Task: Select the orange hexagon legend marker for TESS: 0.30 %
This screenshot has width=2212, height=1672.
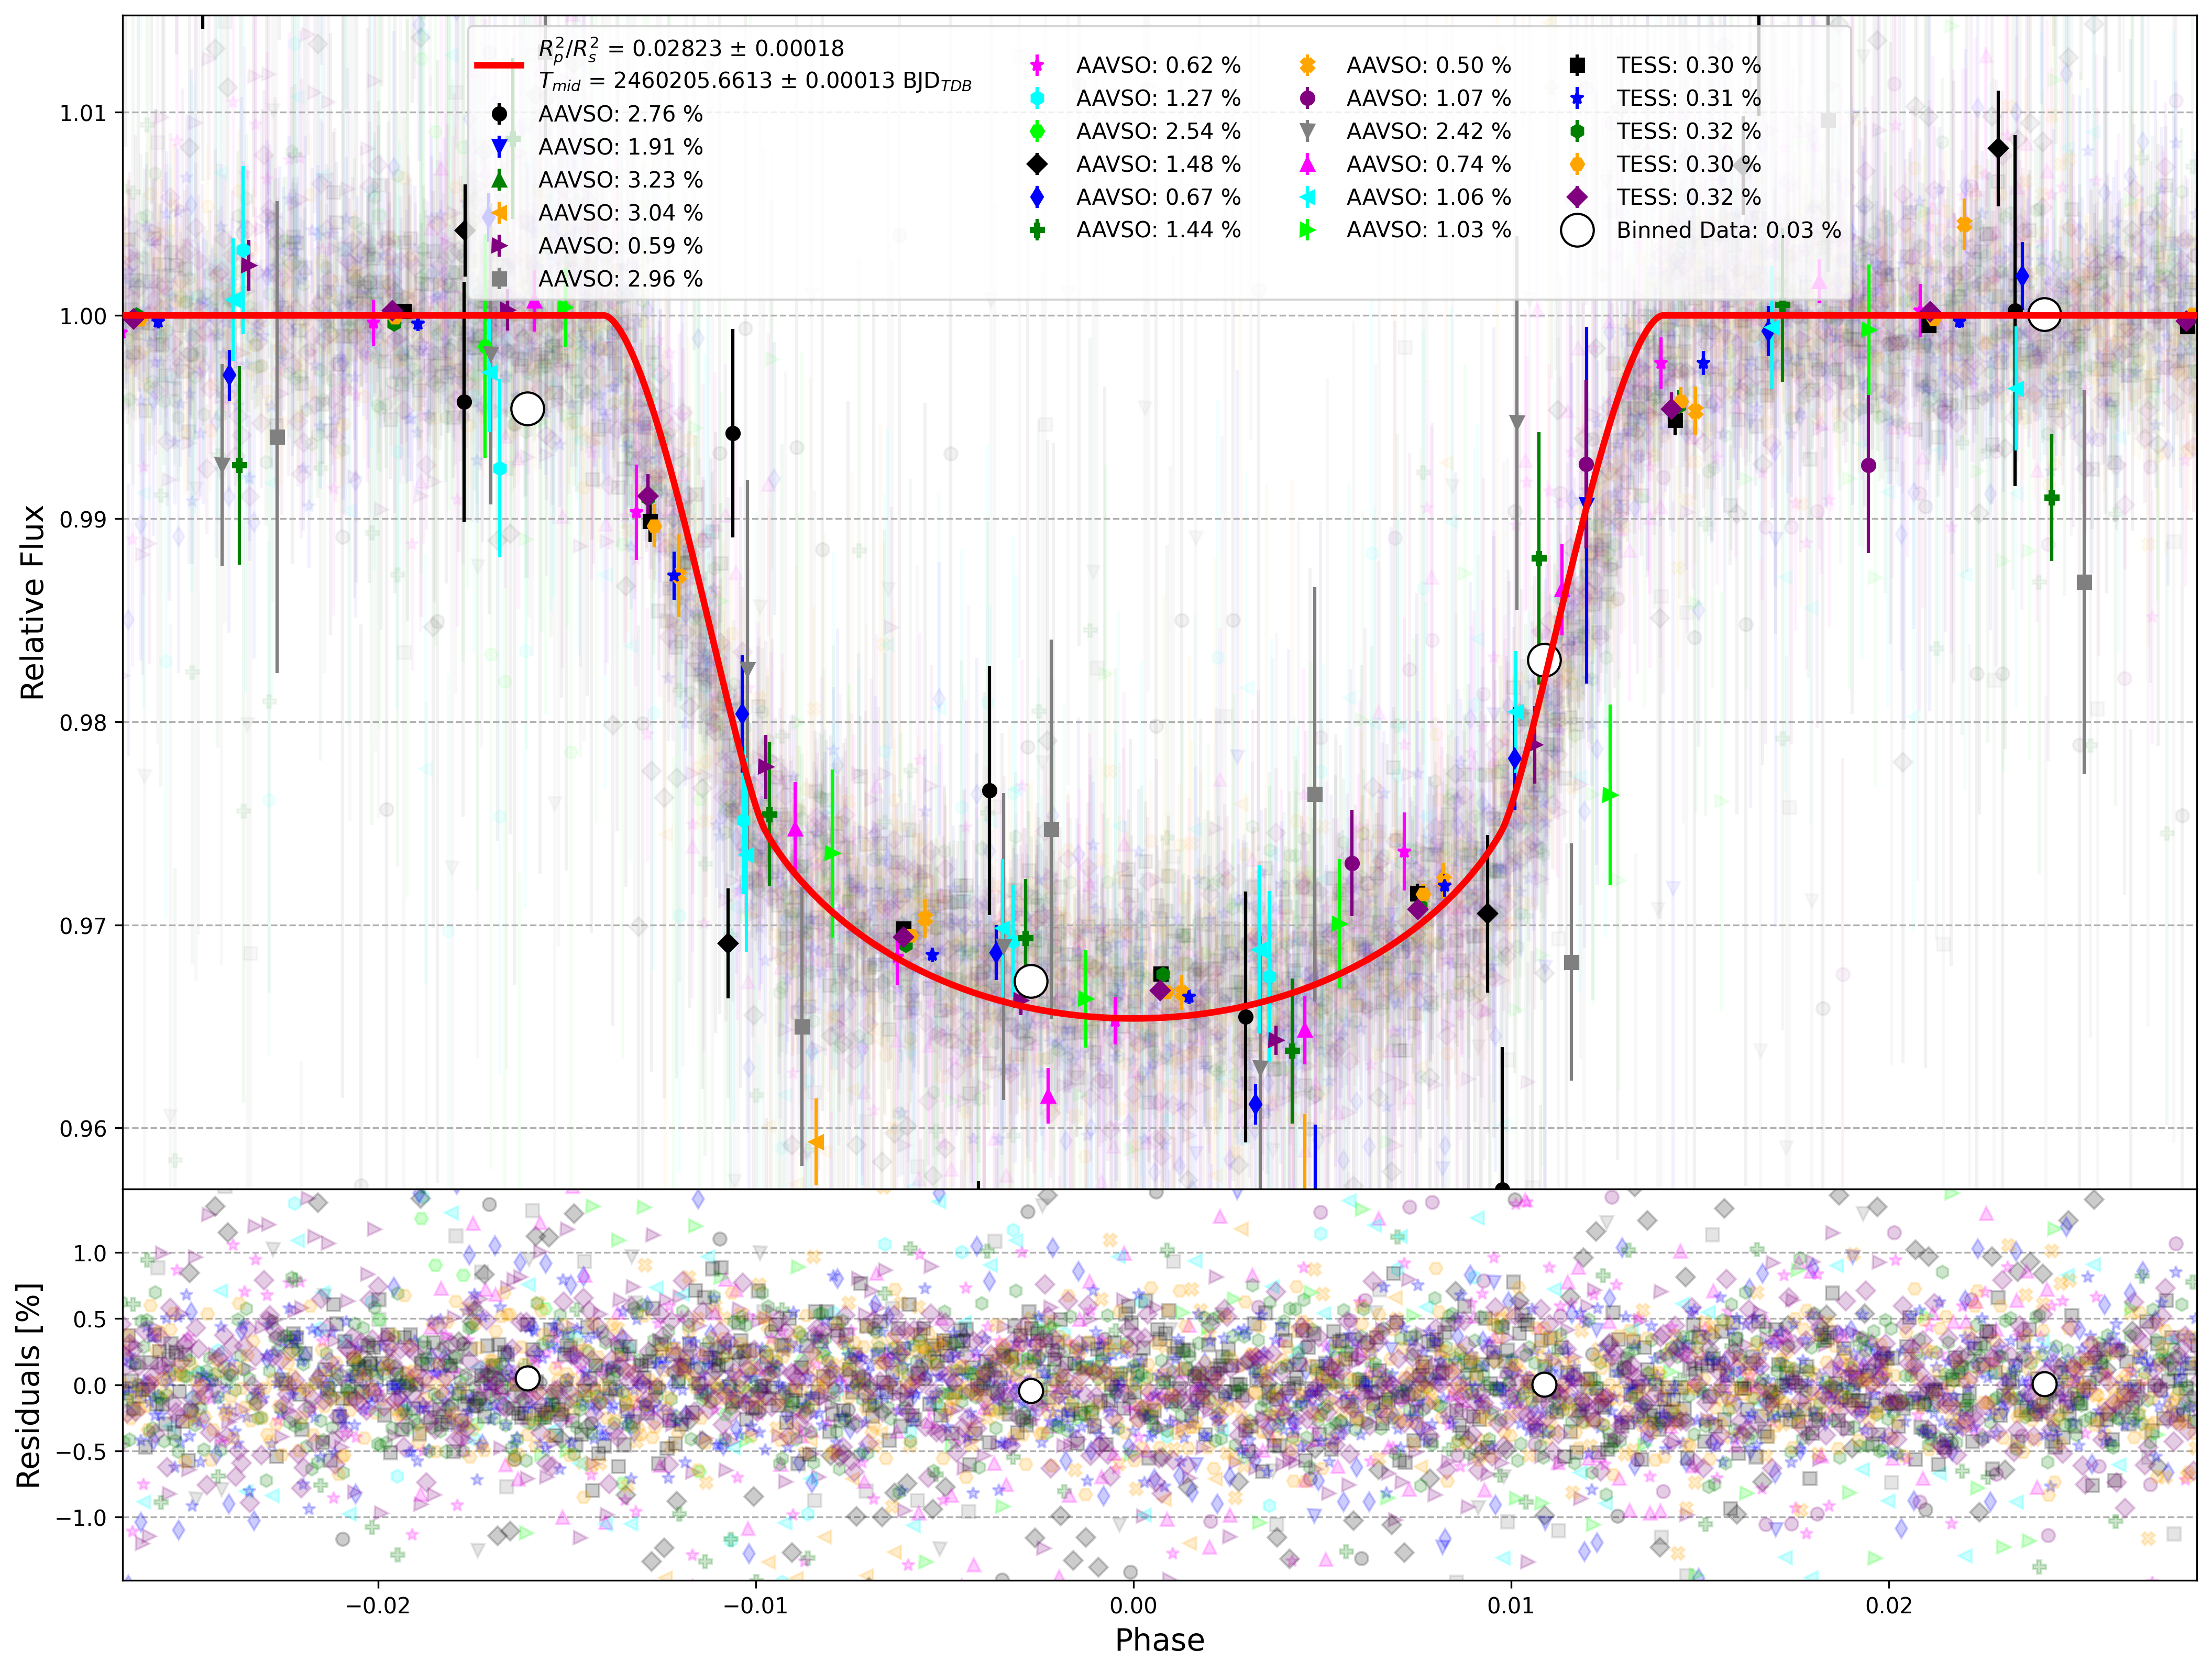Action: click(x=1577, y=164)
